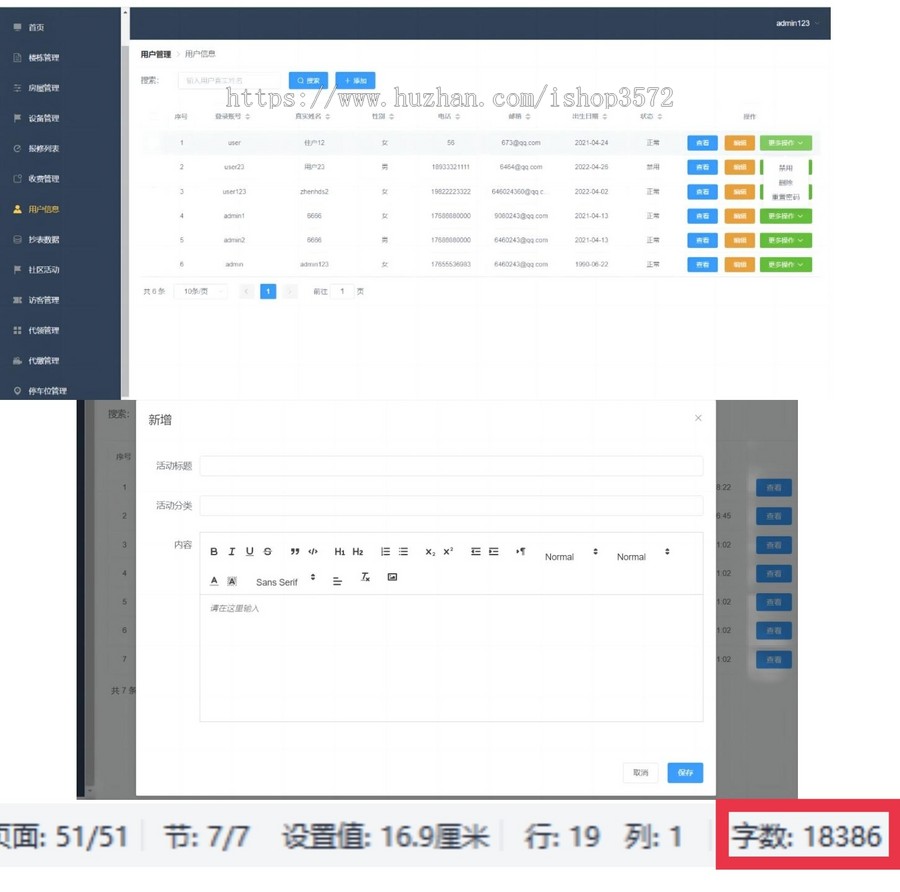Open the background color picker

click(232, 581)
